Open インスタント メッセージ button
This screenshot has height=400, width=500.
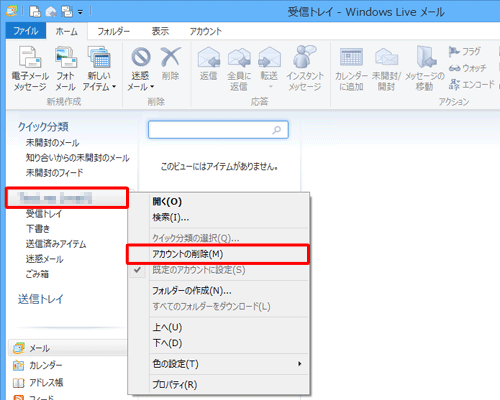(x=305, y=69)
